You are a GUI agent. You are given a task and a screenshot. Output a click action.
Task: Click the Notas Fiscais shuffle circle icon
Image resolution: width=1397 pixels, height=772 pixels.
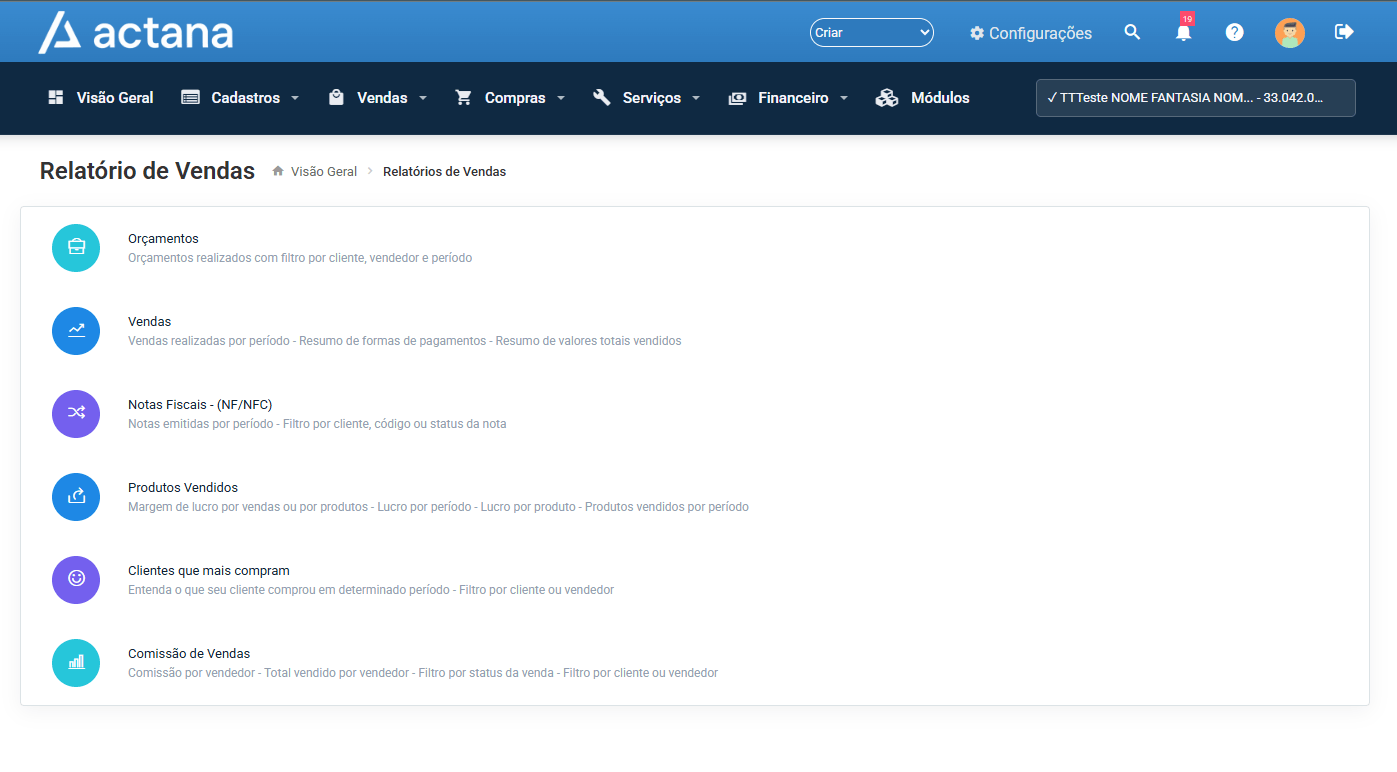76,414
